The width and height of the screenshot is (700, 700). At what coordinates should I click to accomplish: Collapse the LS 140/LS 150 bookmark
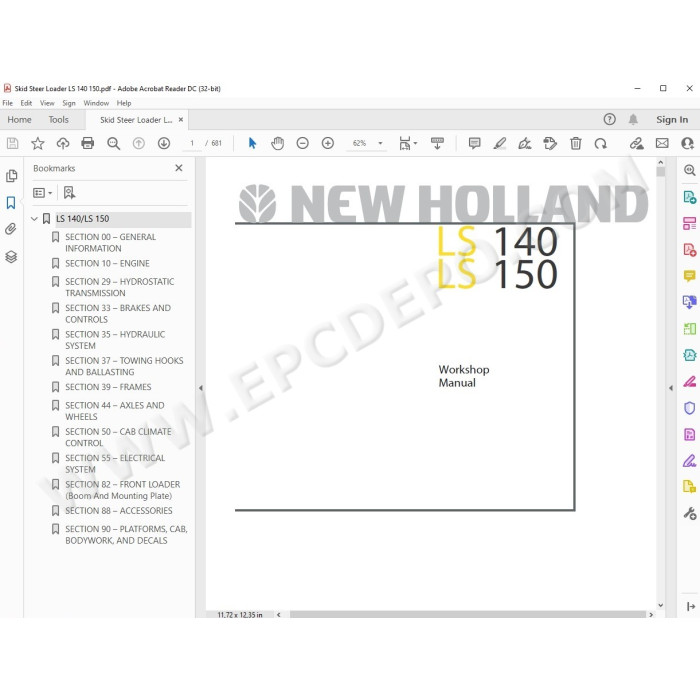pos(34,219)
